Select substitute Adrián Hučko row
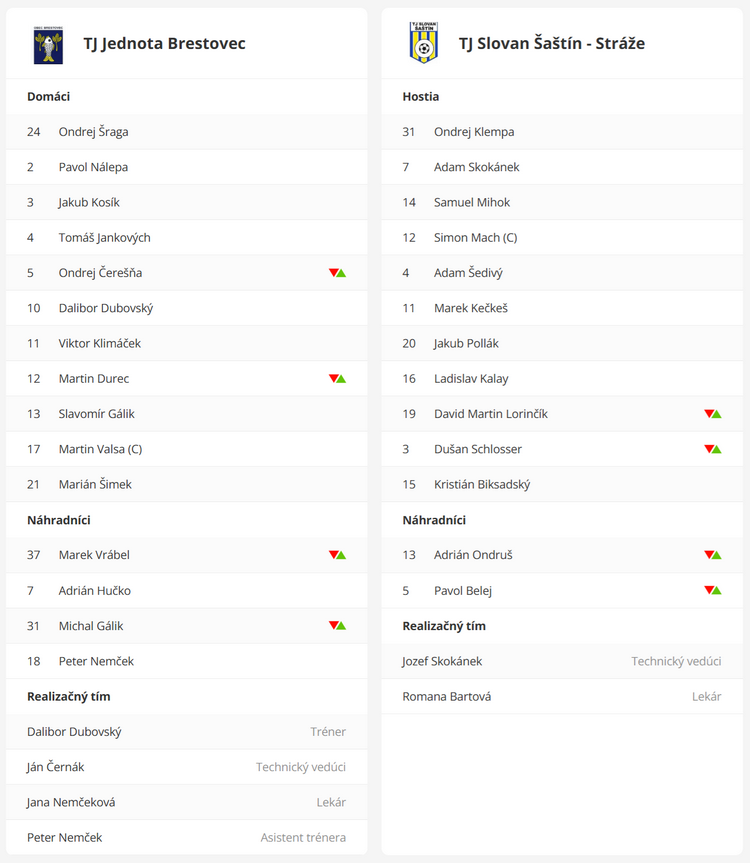The width and height of the screenshot is (750, 863). (187, 591)
